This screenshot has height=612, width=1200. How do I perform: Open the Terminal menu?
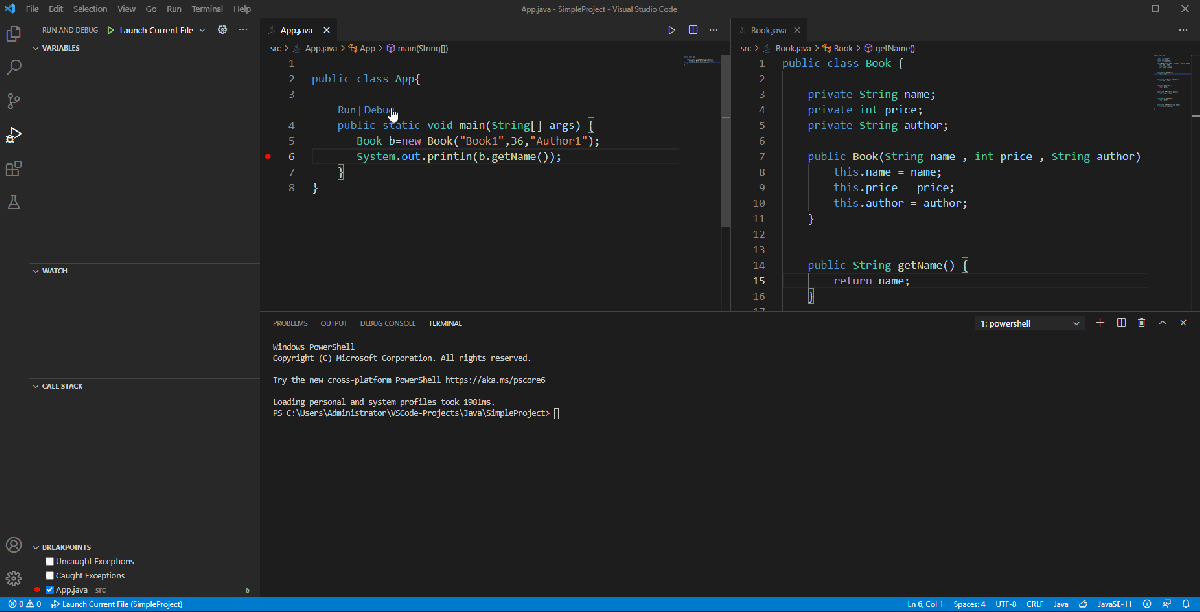pos(207,8)
